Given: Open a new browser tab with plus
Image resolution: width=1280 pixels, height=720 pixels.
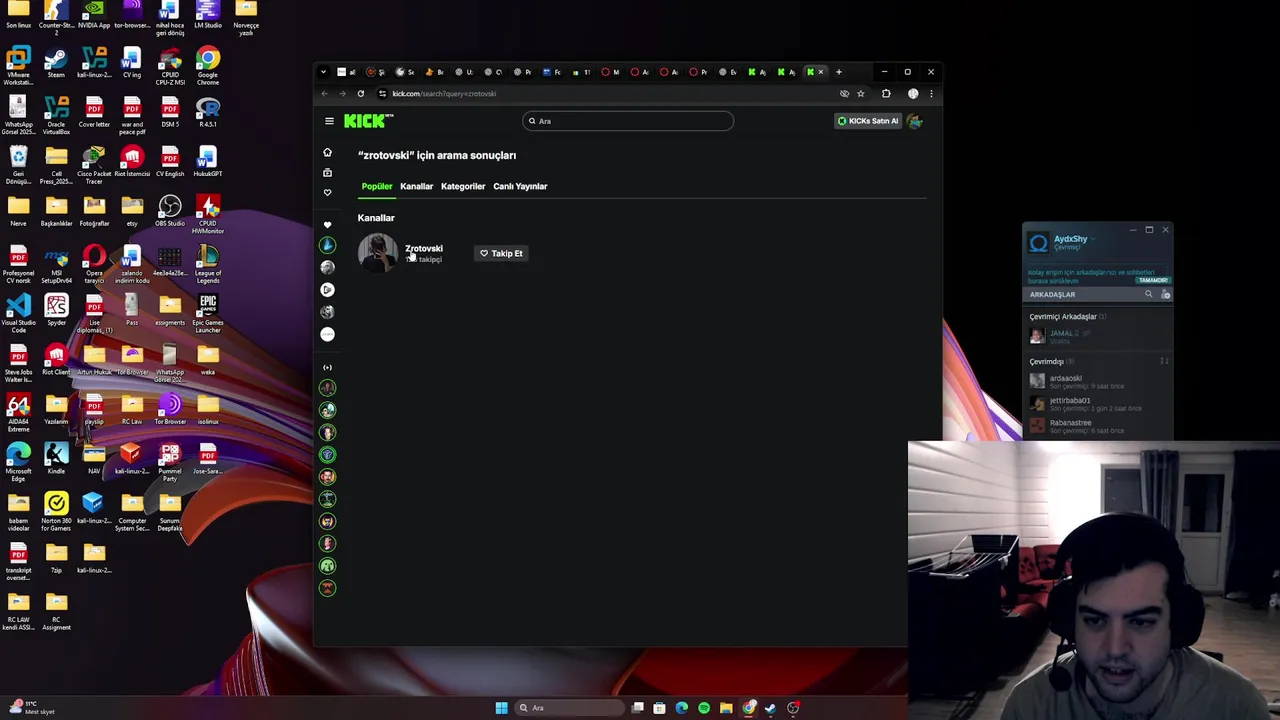Looking at the screenshot, I should pyautogui.click(x=839, y=72).
